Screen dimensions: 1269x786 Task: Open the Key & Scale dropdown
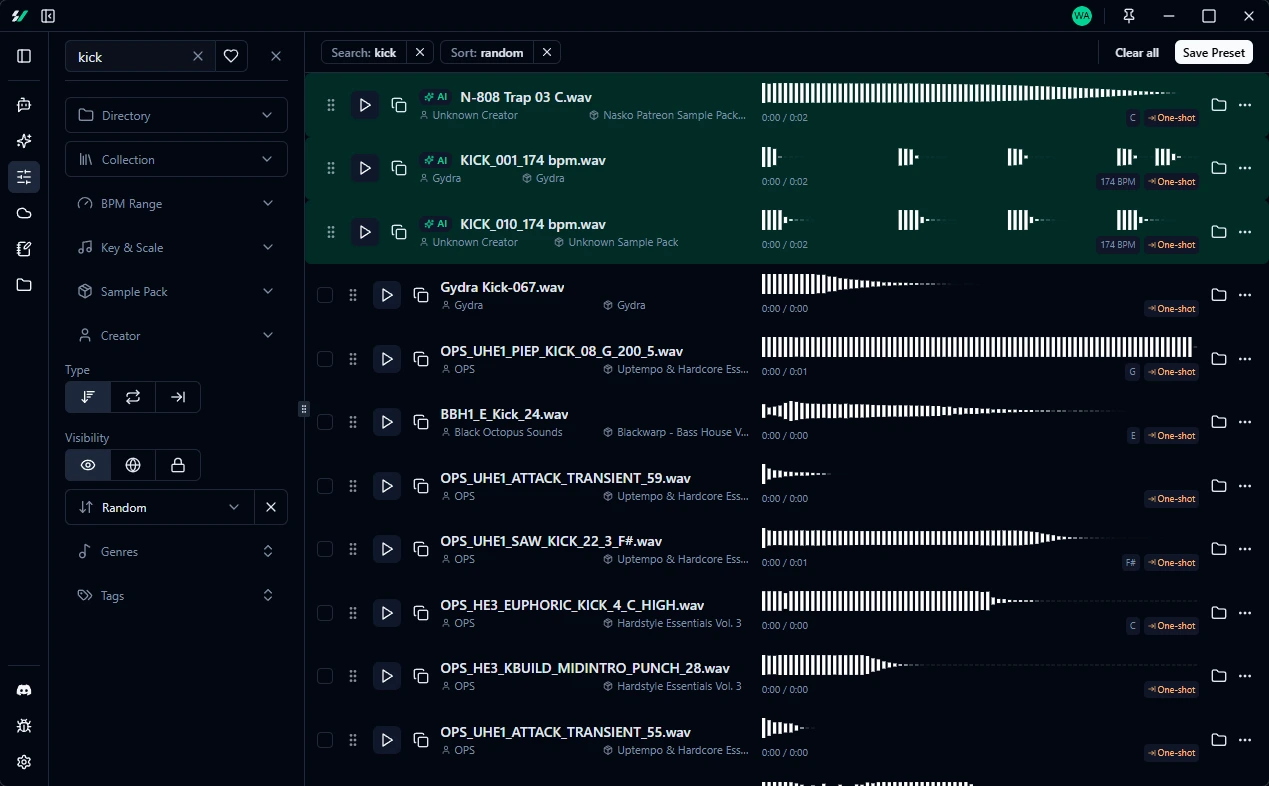(176, 247)
